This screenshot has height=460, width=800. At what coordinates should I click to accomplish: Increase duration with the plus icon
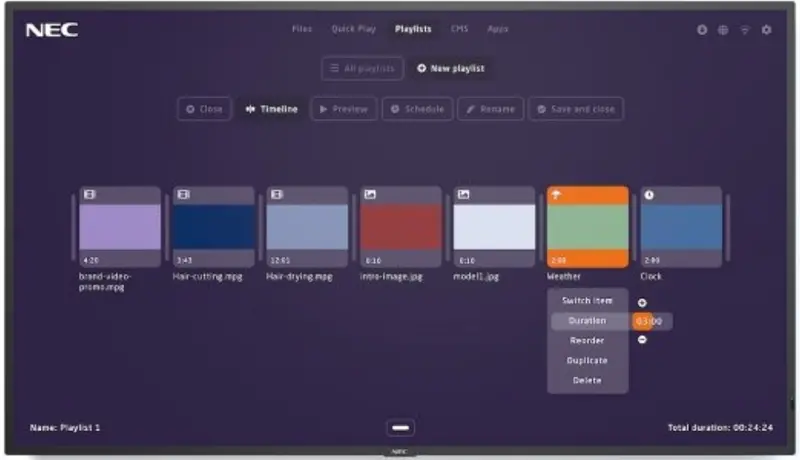[x=642, y=303]
